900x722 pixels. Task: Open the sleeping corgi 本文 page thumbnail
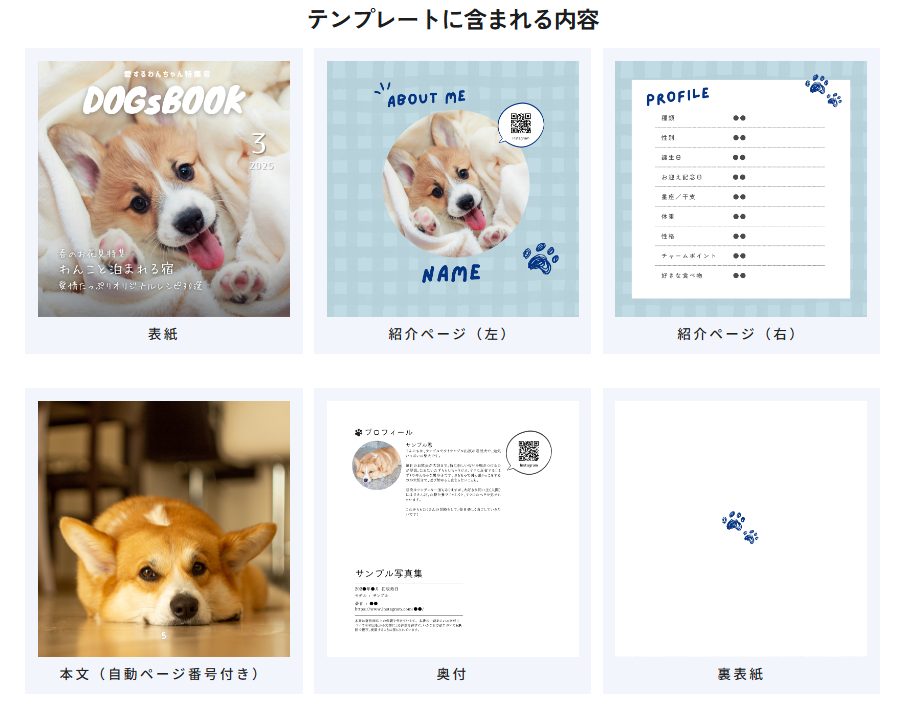(164, 528)
